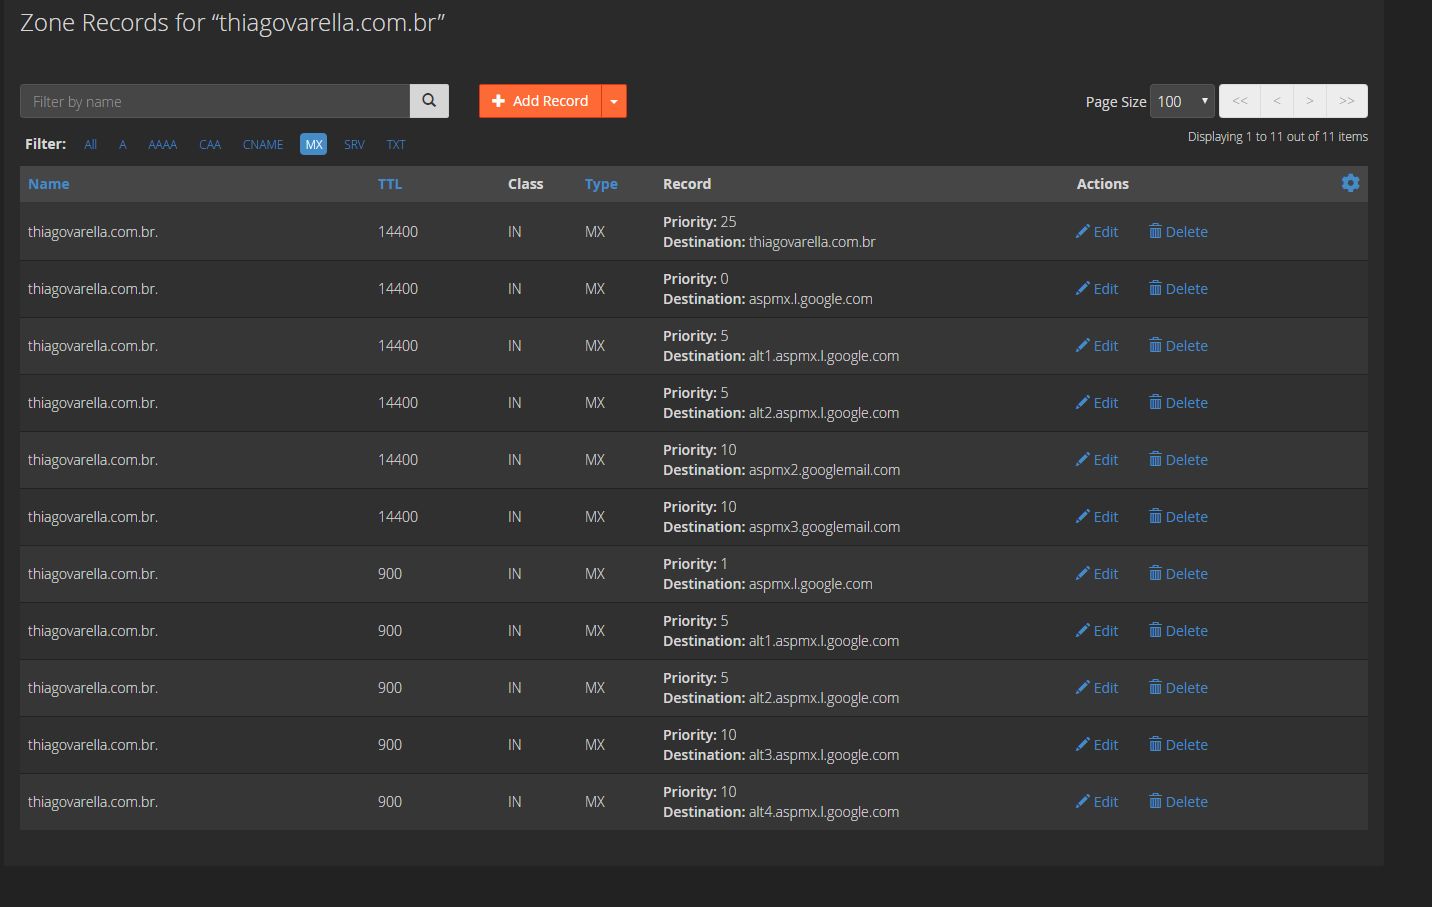Expand the Add Record dropdown arrow
Image resolution: width=1432 pixels, height=907 pixels.
[x=614, y=101]
